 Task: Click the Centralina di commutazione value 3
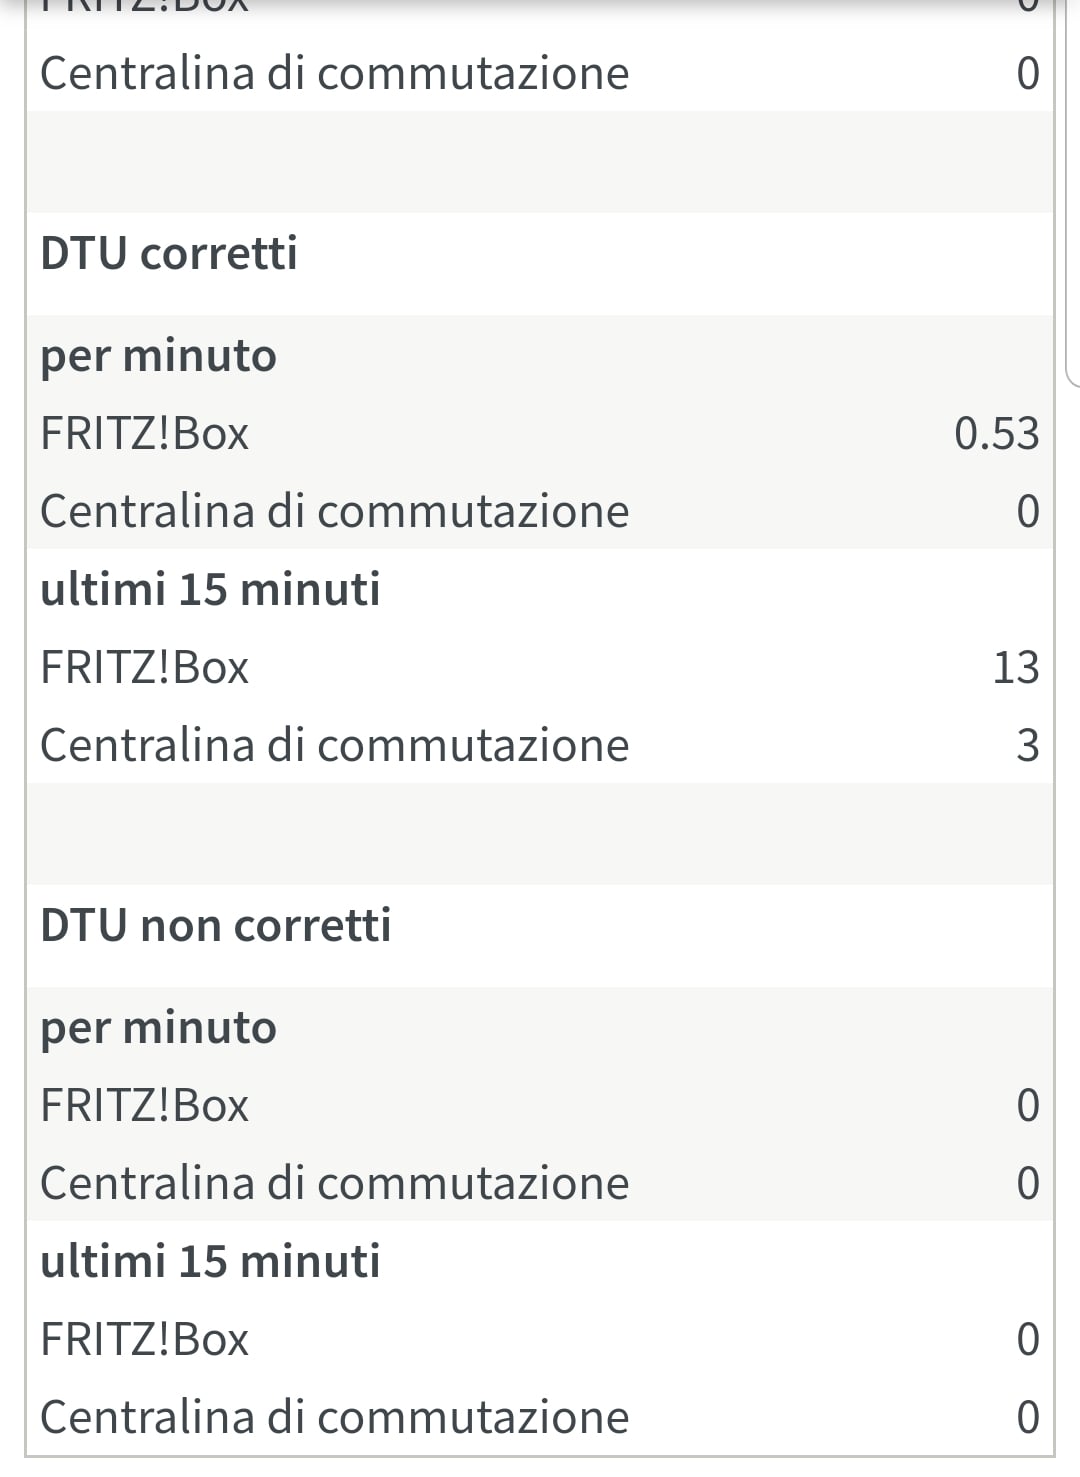(1027, 746)
